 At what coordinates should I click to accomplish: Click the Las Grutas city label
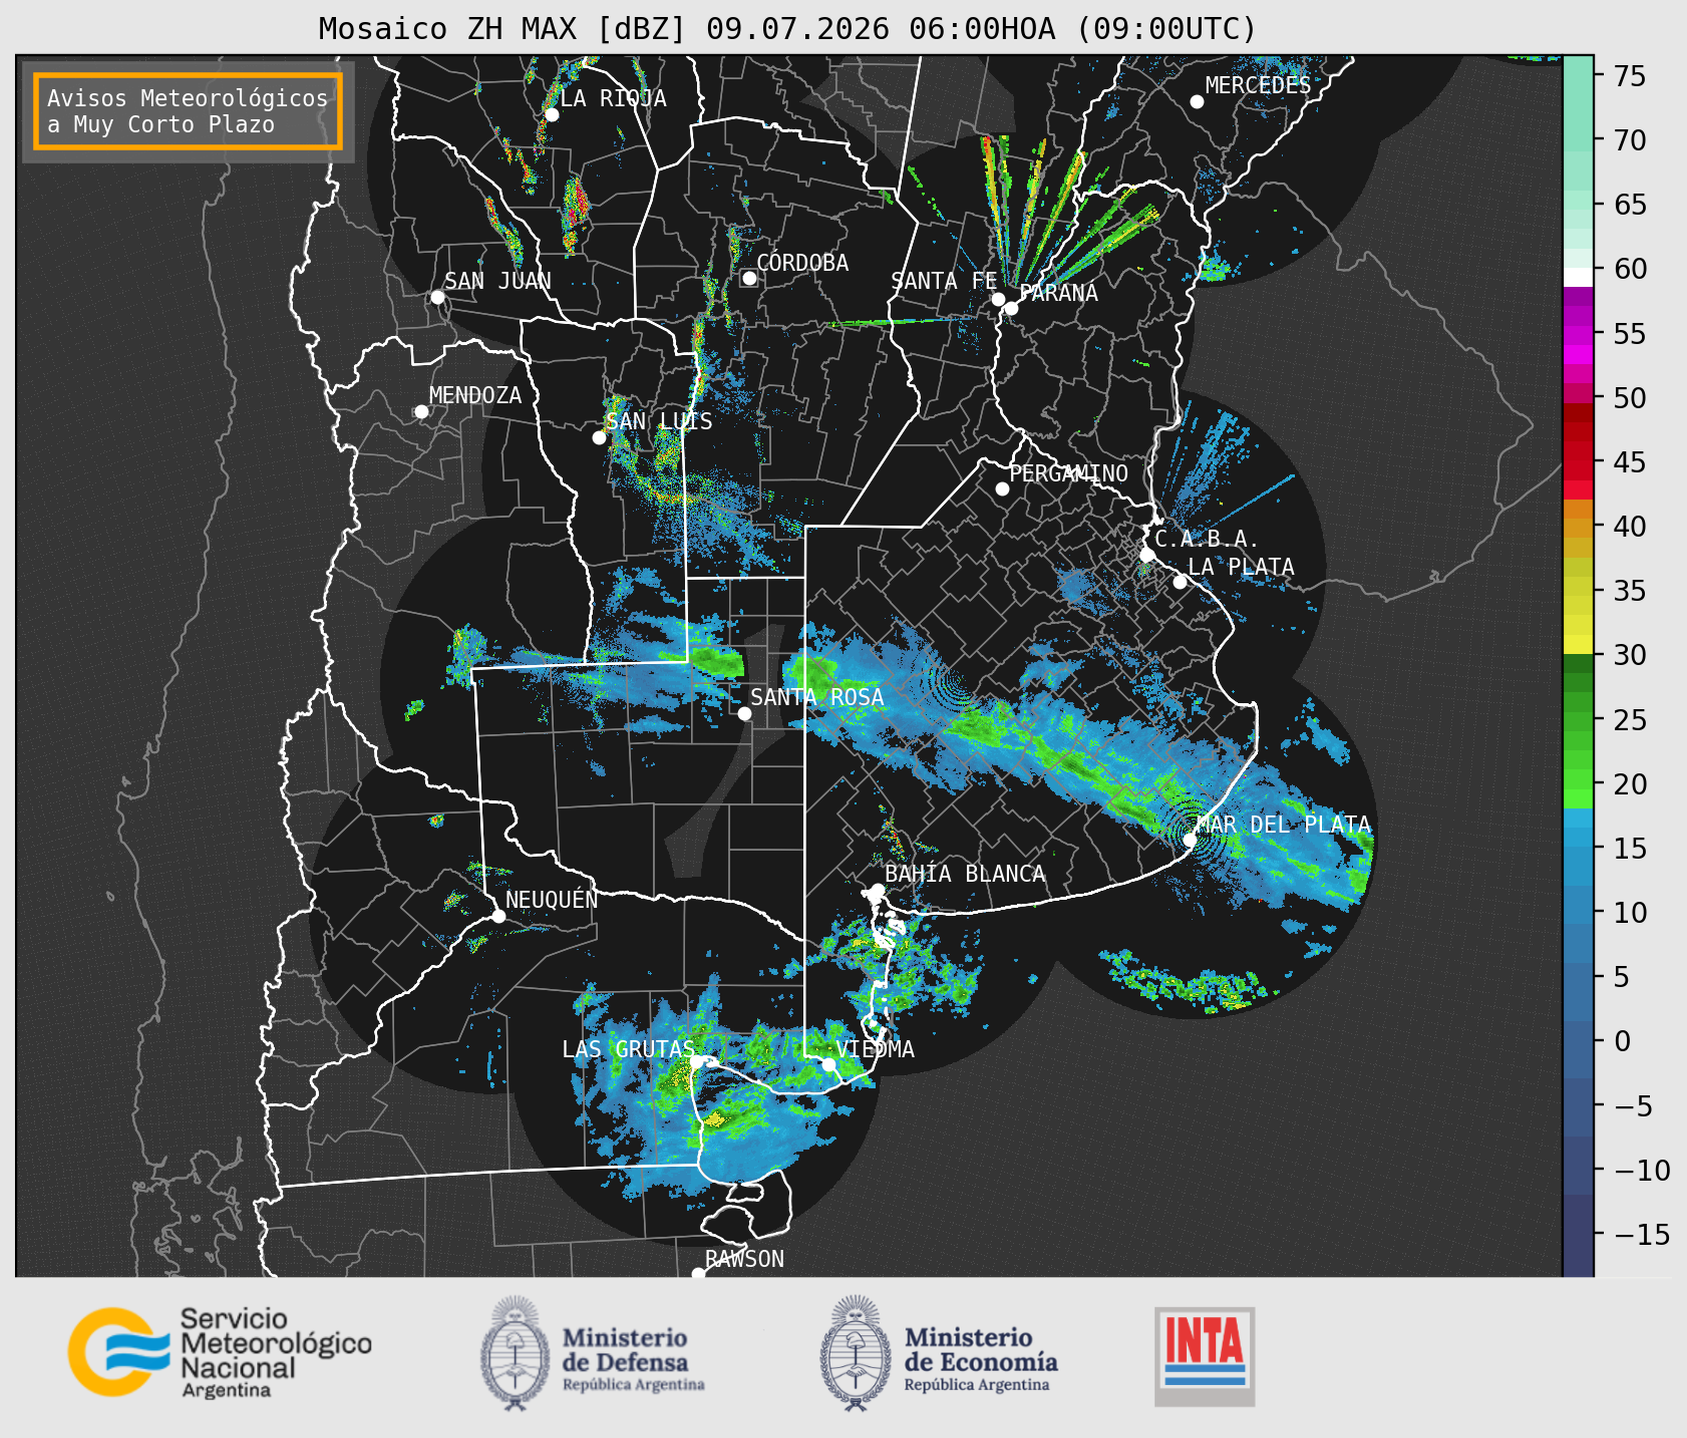pos(628,1049)
